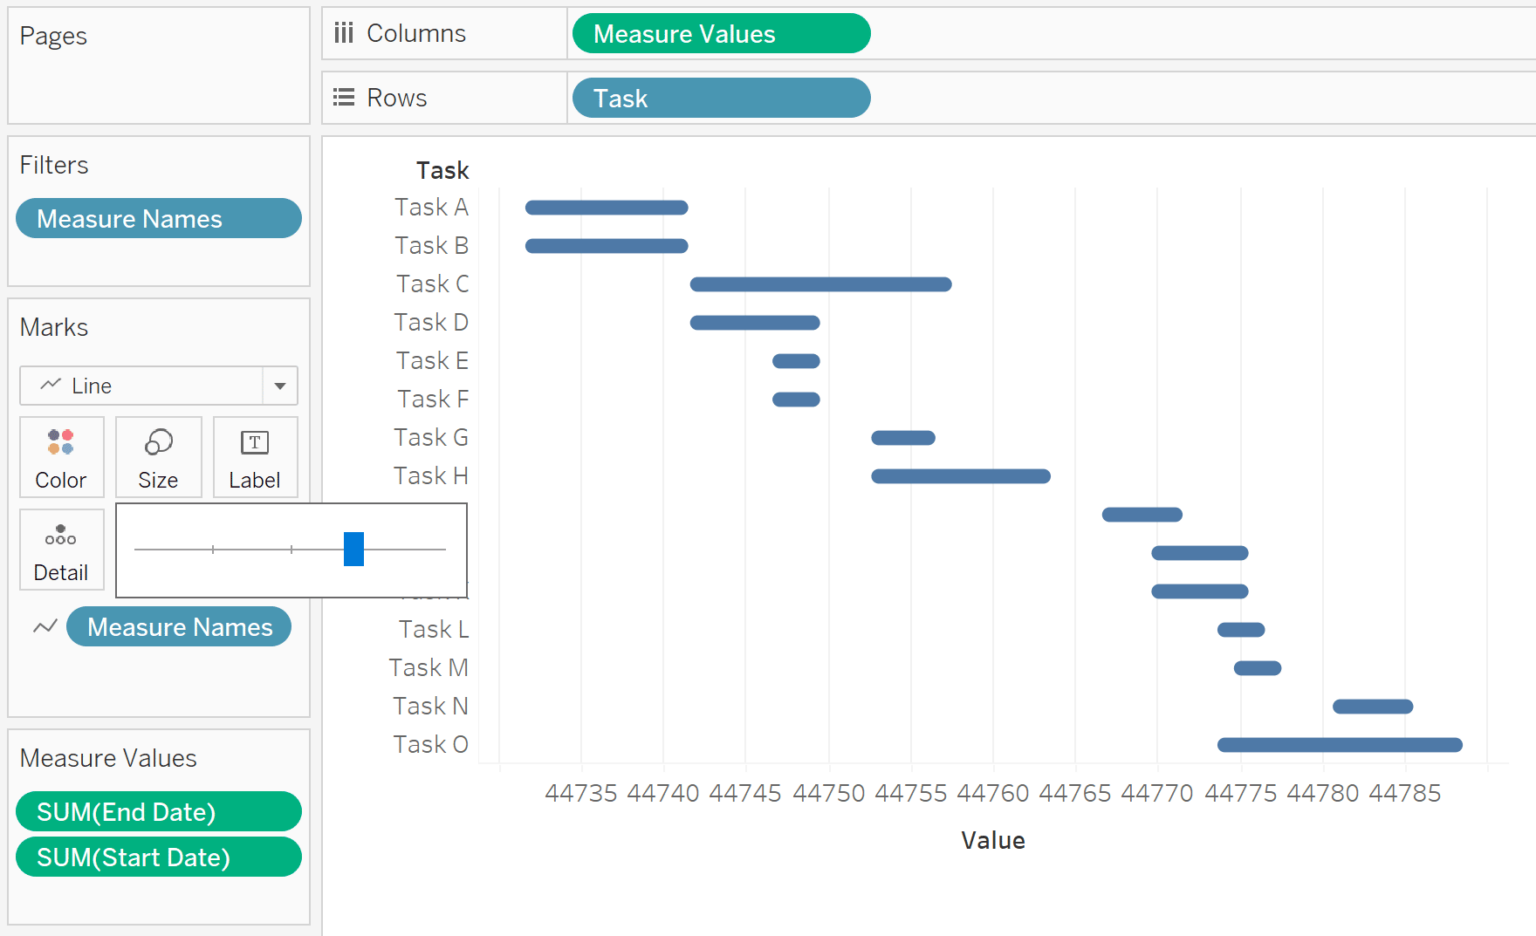Open the Detail property on the Marks card
This screenshot has height=936, width=1536.
61,549
